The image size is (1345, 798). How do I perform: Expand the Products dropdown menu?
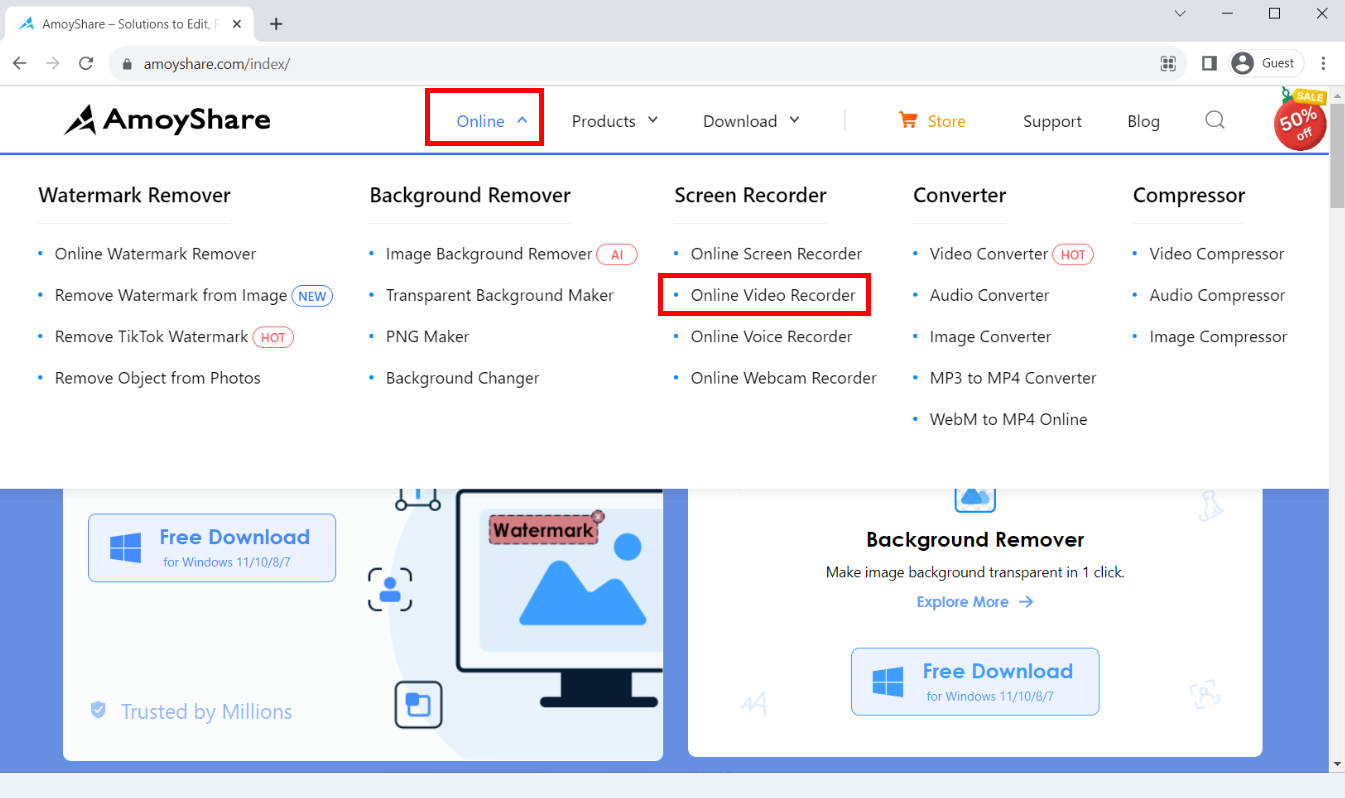615,121
